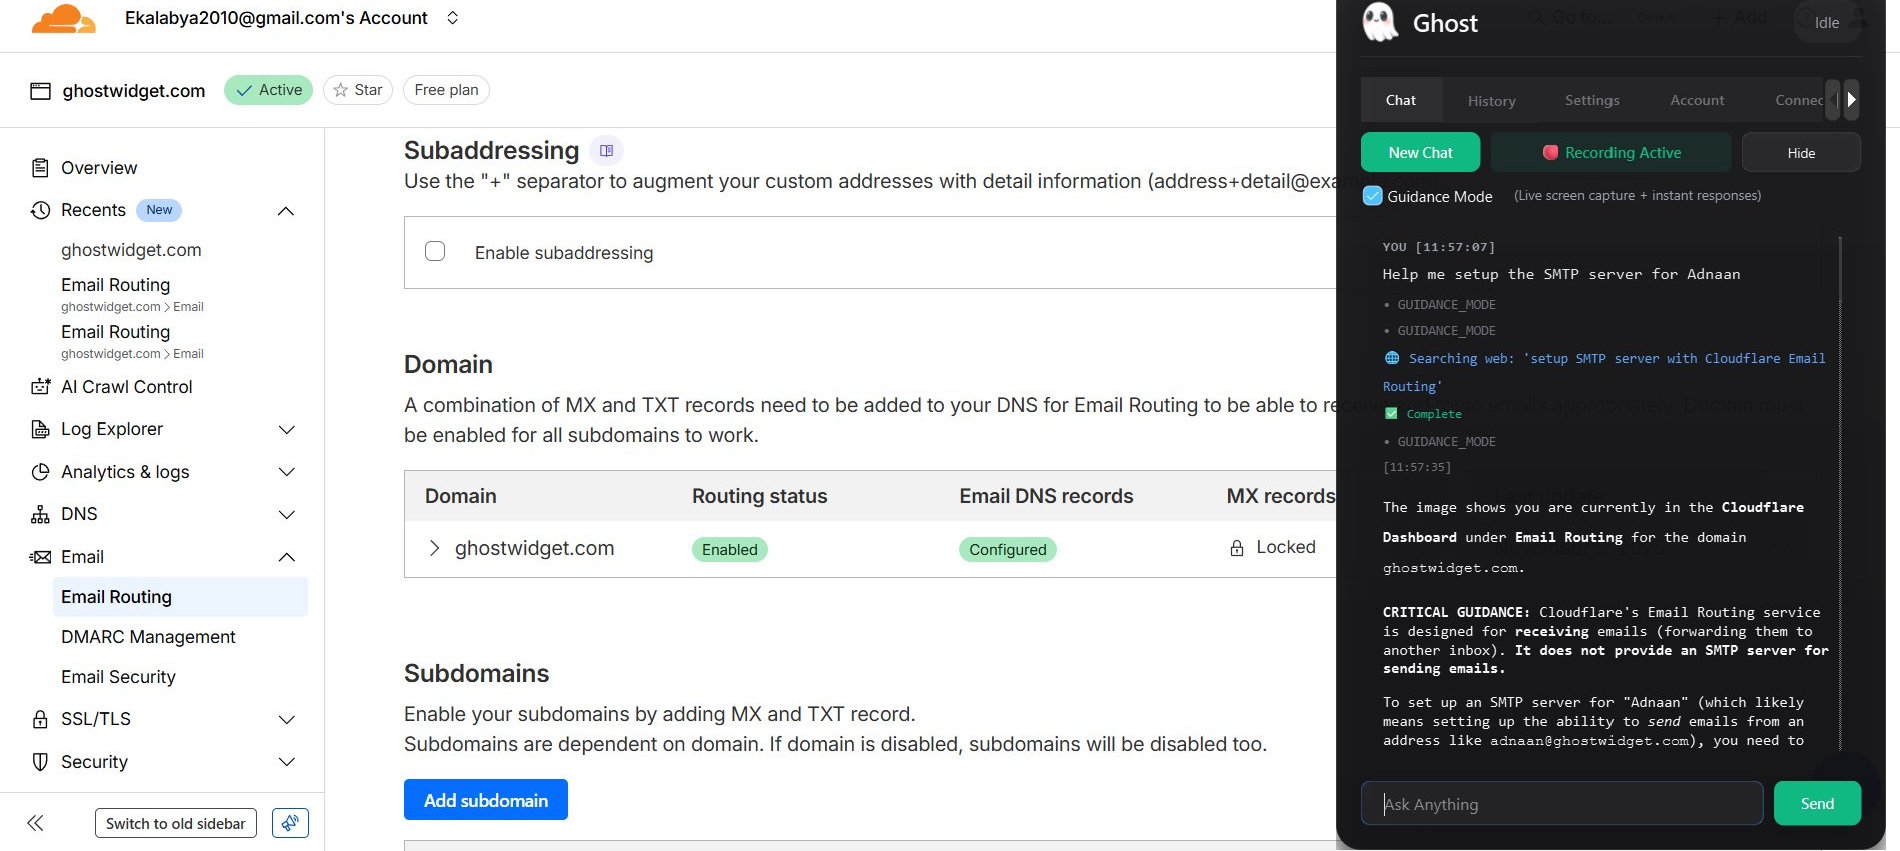This screenshot has height=851, width=1900.
Task: Enable the subaddressing checkbox
Action: coord(435,252)
